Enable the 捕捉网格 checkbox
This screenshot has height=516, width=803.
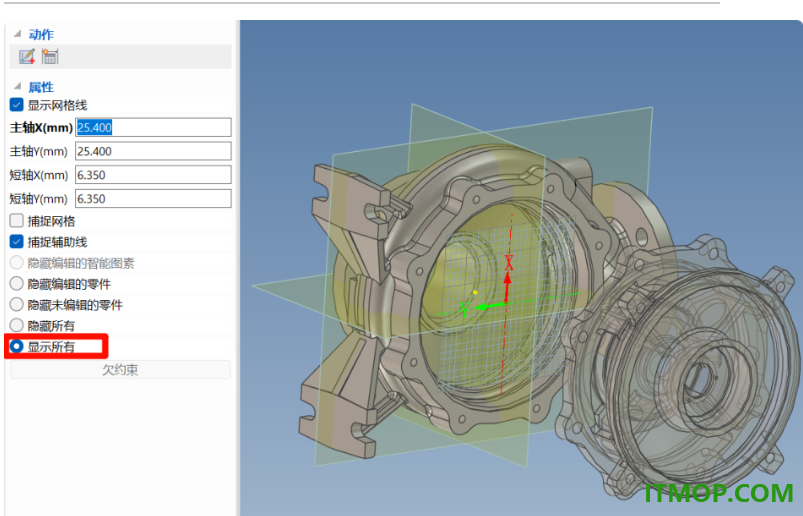[x=16, y=221]
